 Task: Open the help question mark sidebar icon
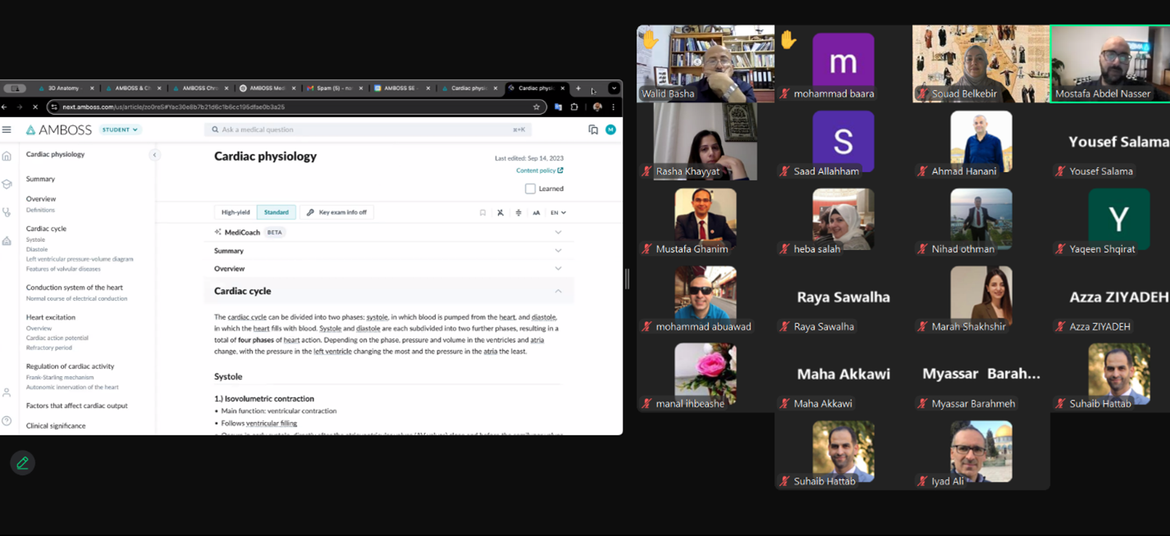point(7,420)
